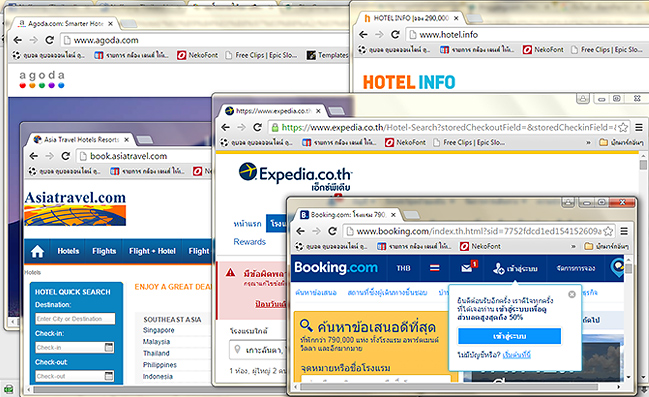Close the Booking.com sign-in popup
649x397 pixels.
(572, 294)
